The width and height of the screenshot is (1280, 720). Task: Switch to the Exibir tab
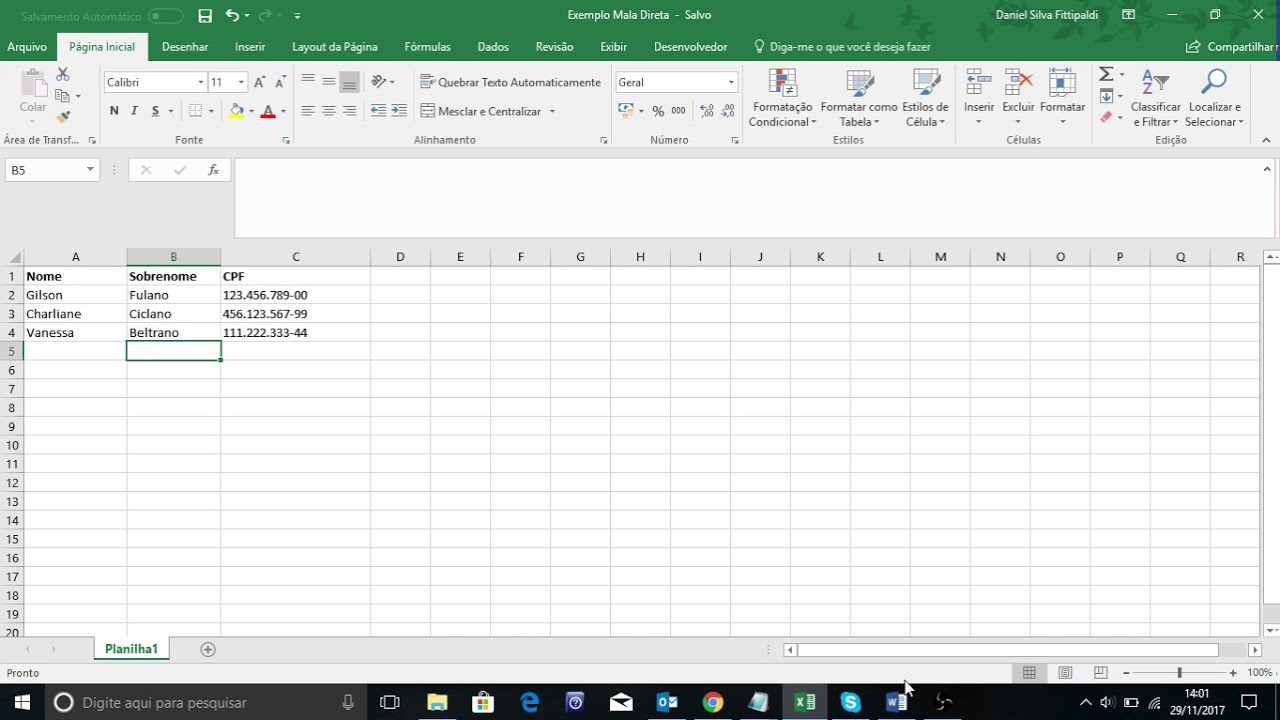click(x=613, y=47)
